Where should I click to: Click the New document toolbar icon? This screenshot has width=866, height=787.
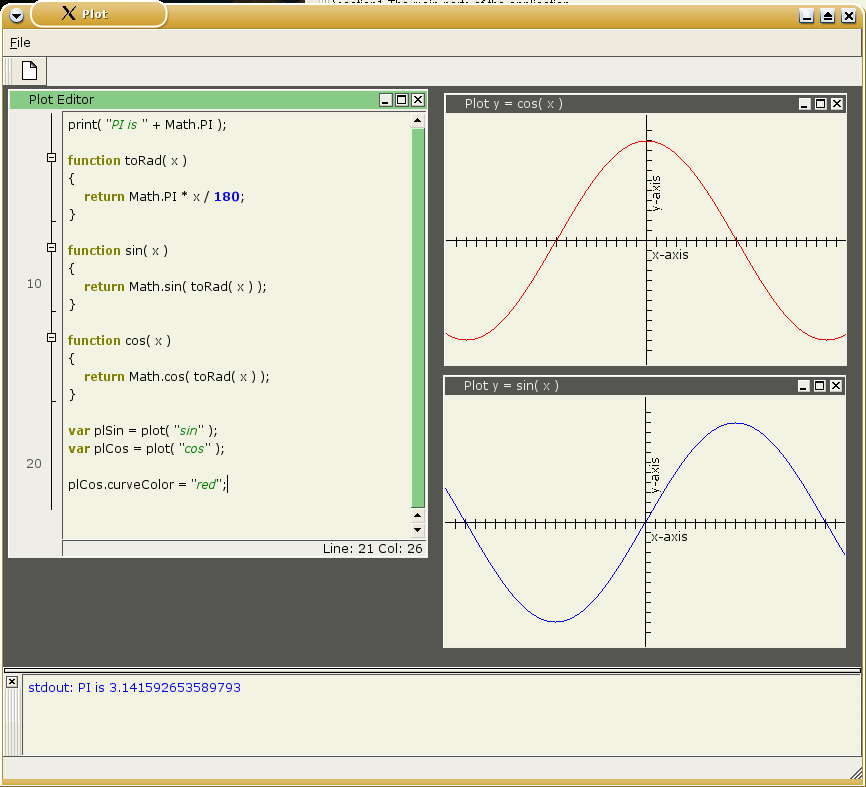pyautogui.click(x=29, y=71)
